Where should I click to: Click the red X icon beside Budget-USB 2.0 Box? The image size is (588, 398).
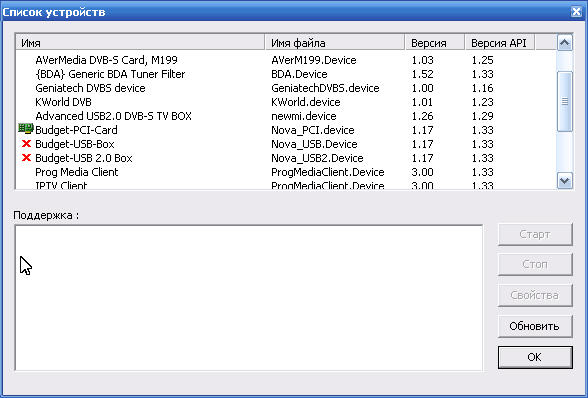coord(26,158)
